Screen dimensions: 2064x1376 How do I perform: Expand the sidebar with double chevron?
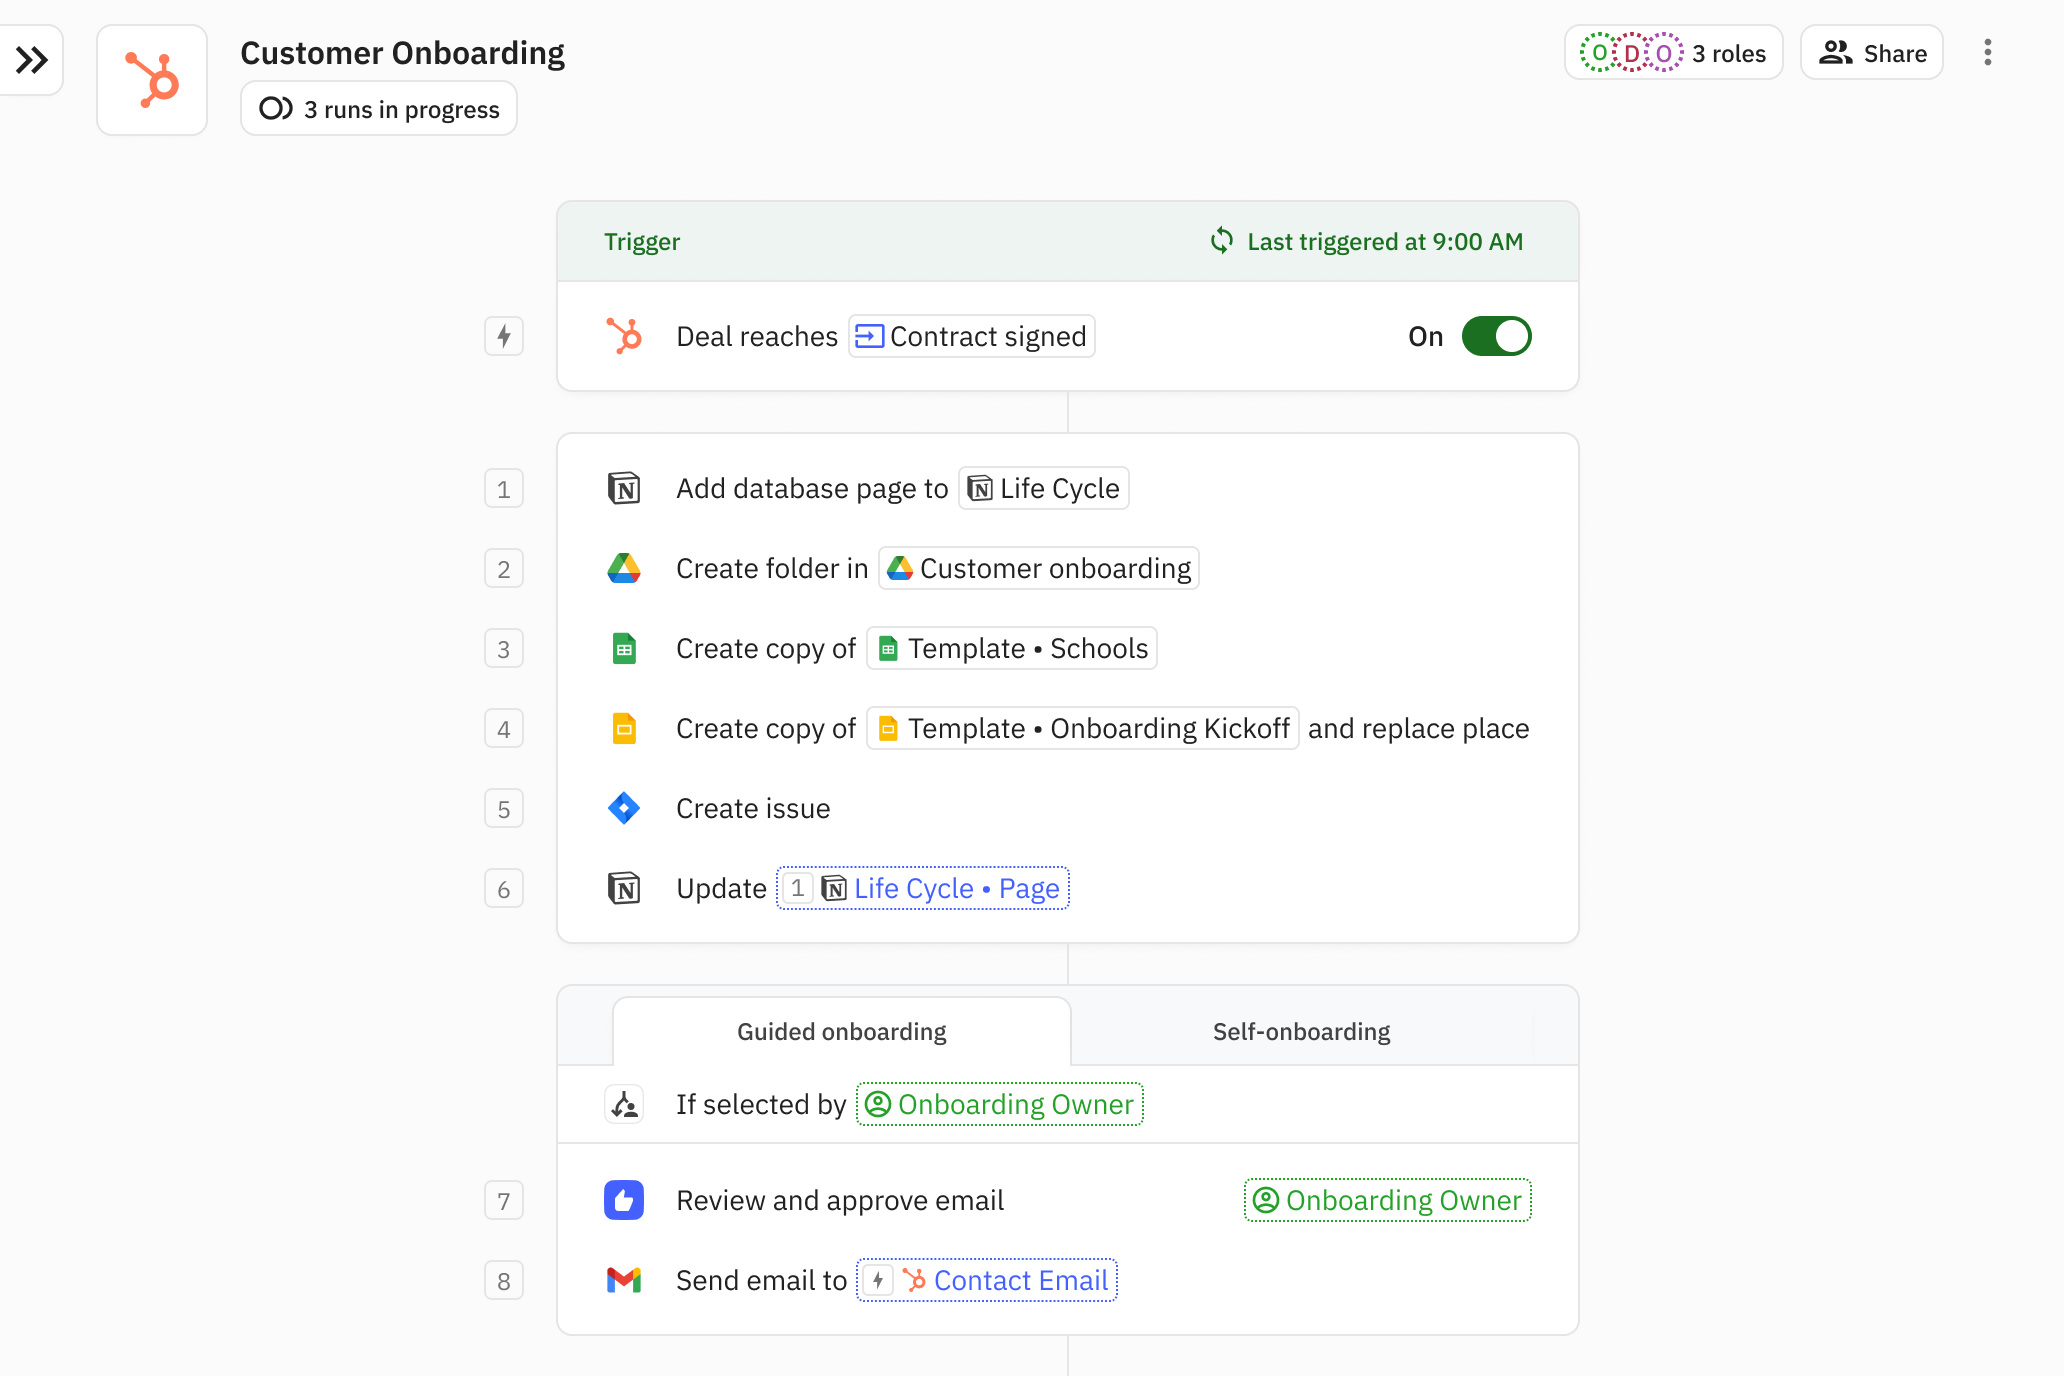coord(32,60)
